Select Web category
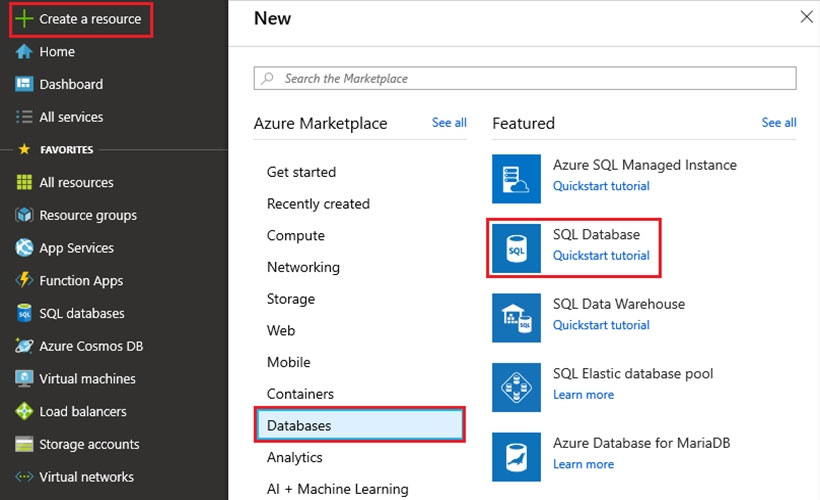This screenshot has height=500, width=820. (281, 331)
